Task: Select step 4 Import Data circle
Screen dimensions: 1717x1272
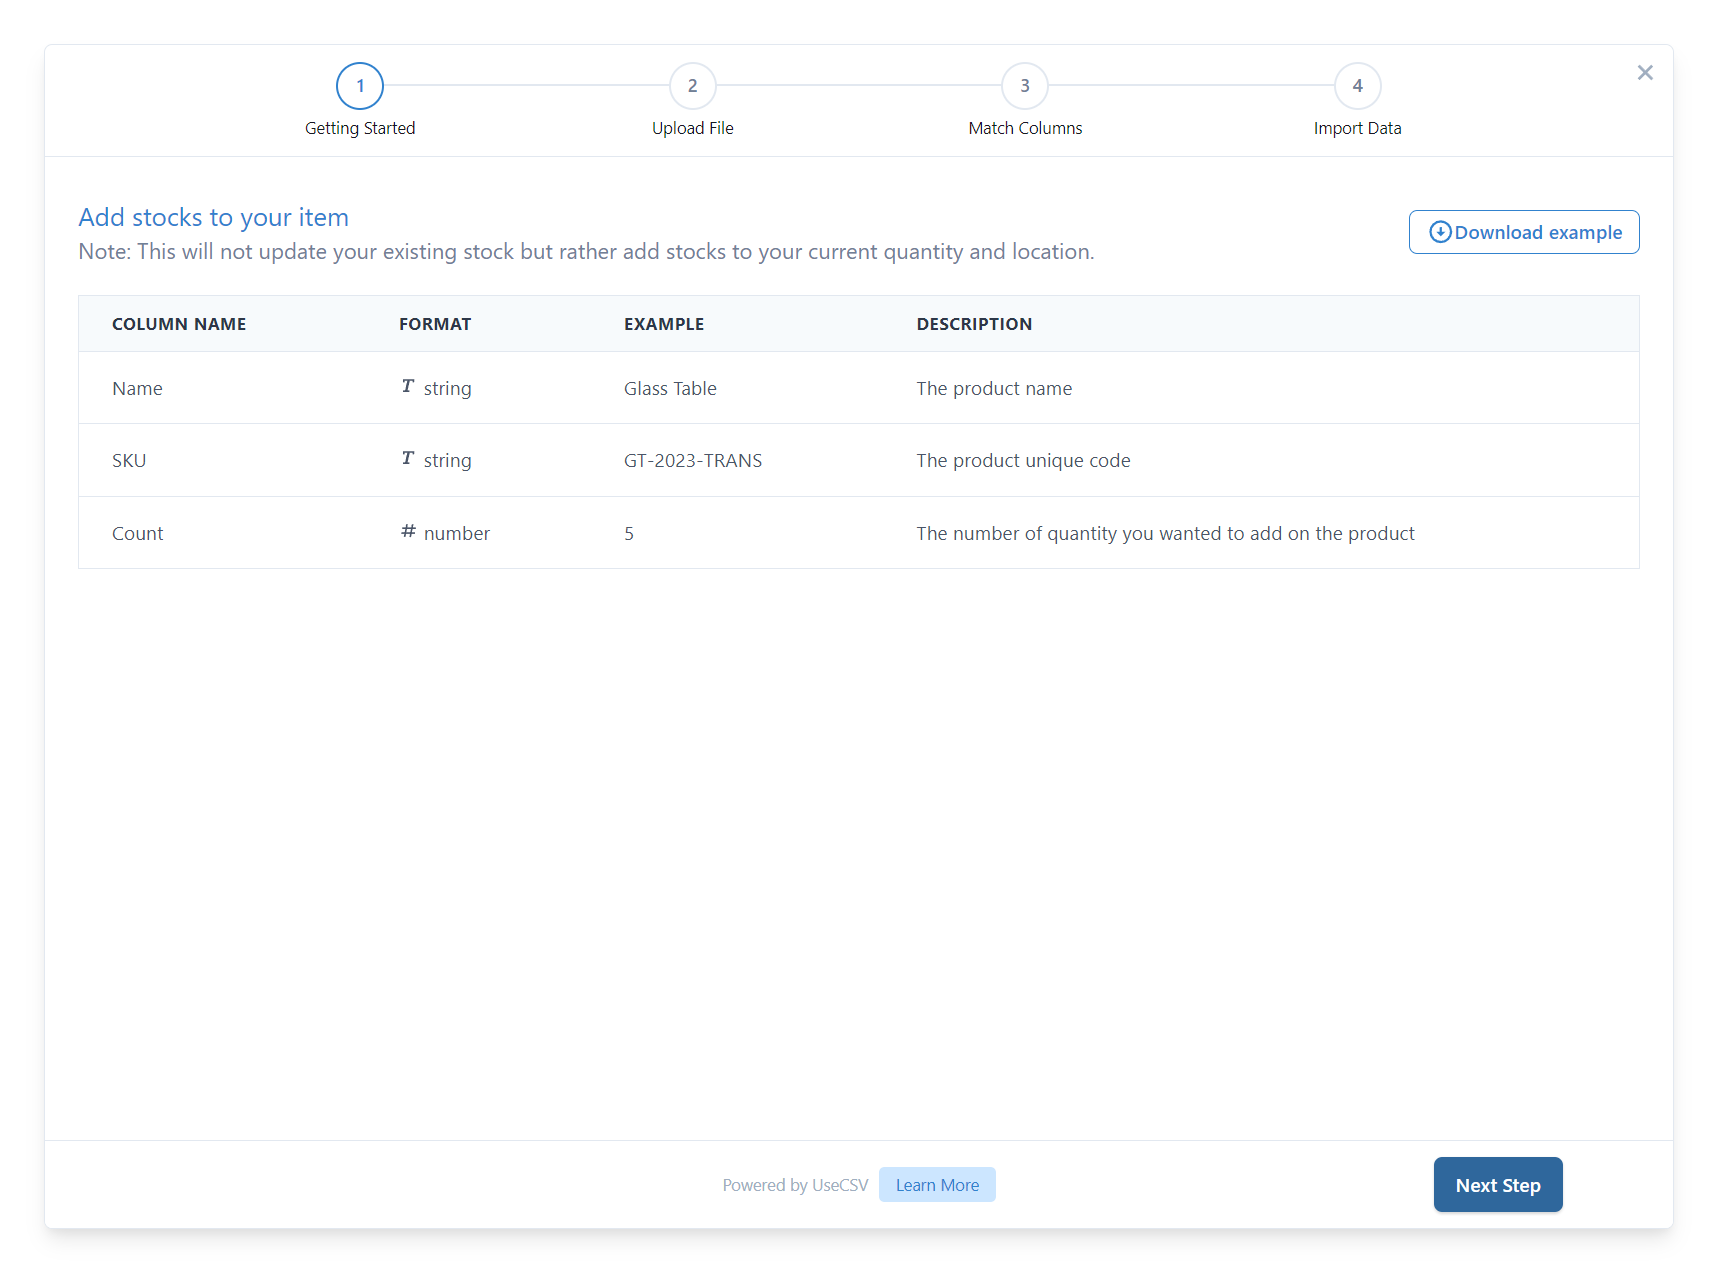Action: 1358,86
